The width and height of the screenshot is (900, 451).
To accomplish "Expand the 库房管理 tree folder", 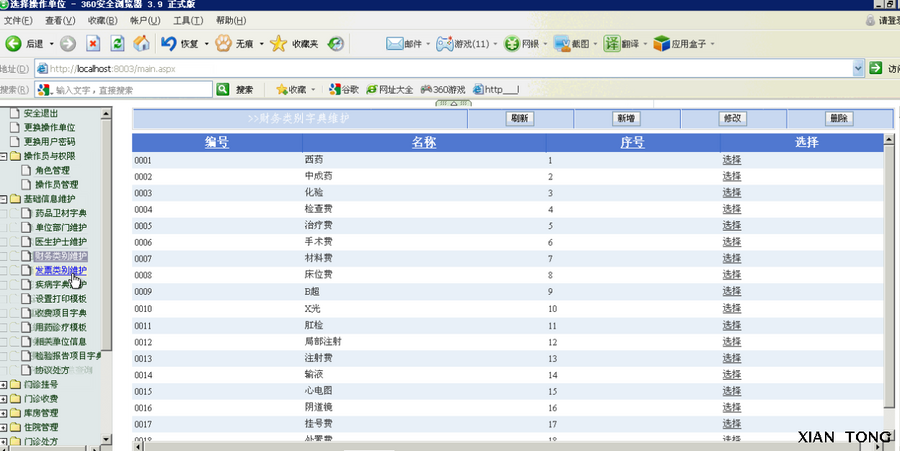I will pyautogui.click(x=3, y=413).
